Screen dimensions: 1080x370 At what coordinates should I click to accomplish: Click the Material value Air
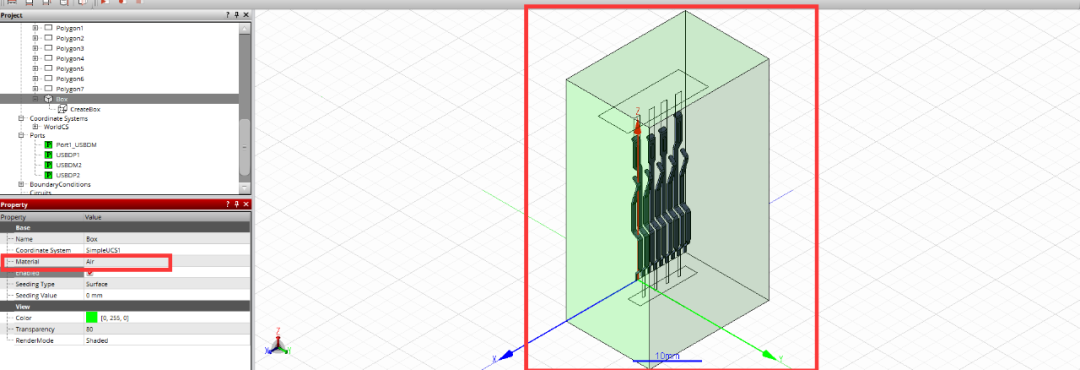point(90,262)
